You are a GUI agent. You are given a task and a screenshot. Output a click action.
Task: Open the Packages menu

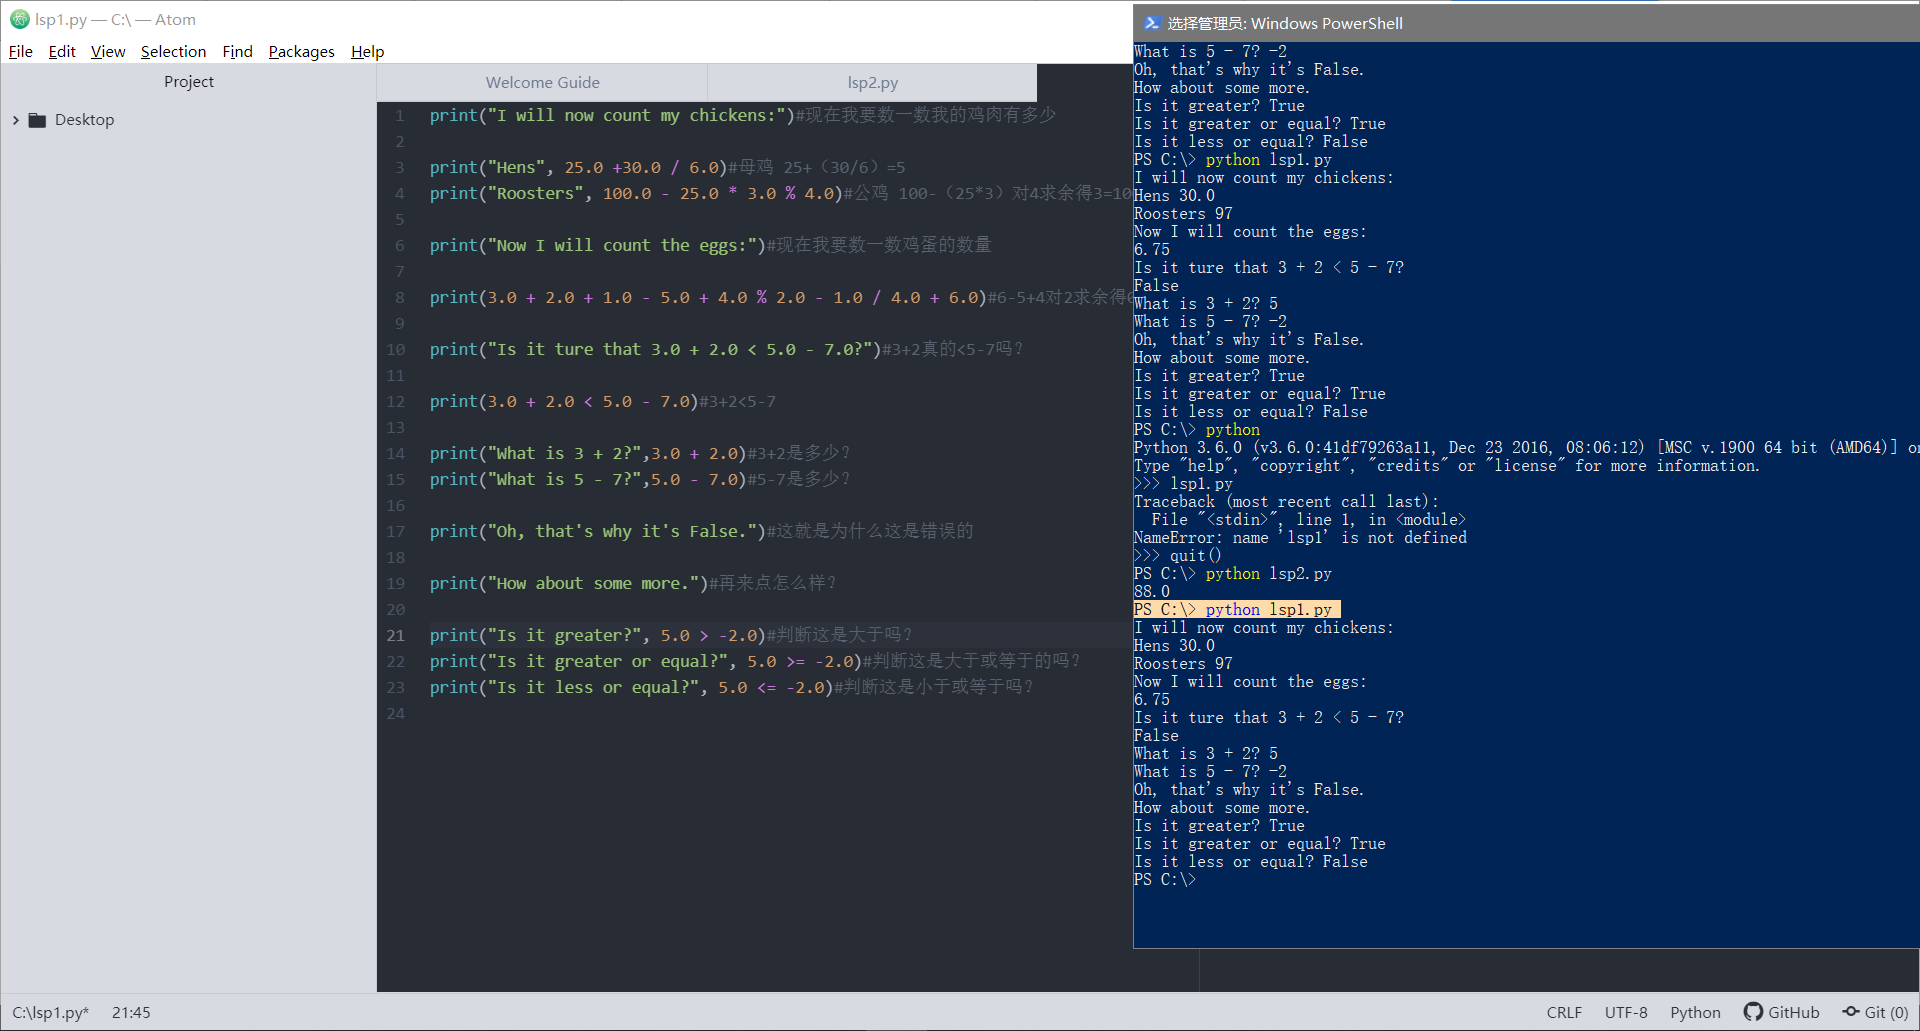click(x=301, y=51)
